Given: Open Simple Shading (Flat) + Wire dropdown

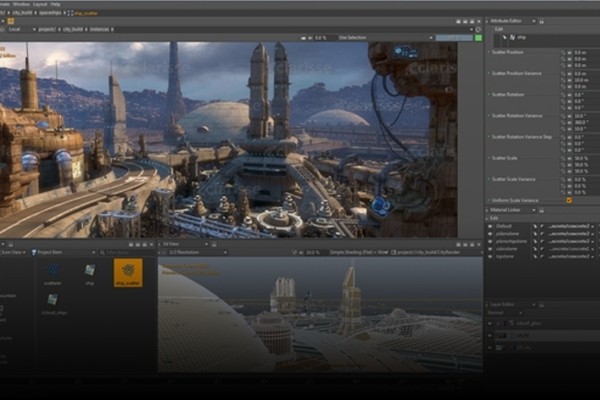Looking at the screenshot, I should [358, 252].
